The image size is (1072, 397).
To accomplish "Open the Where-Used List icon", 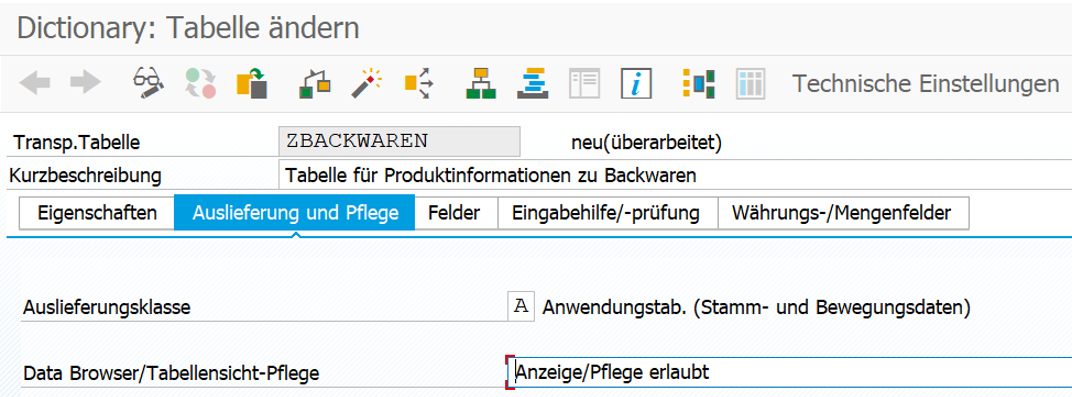I will [419, 83].
